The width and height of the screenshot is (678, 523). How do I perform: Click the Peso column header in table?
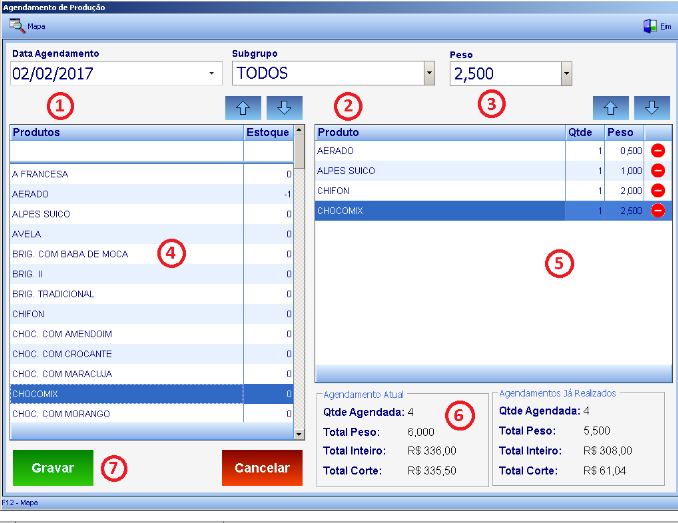(x=624, y=132)
